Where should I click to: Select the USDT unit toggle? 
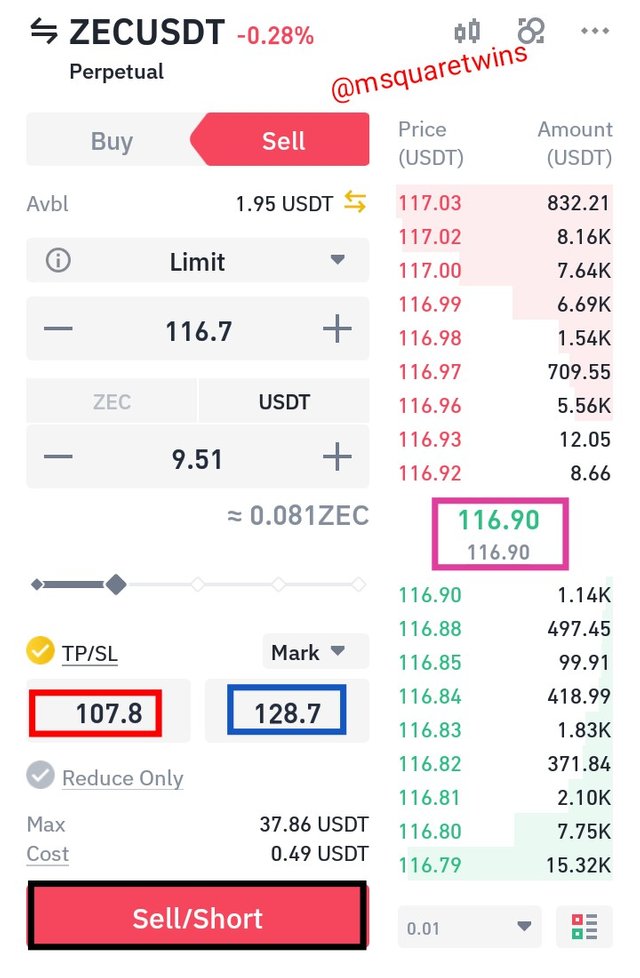[284, 402]
